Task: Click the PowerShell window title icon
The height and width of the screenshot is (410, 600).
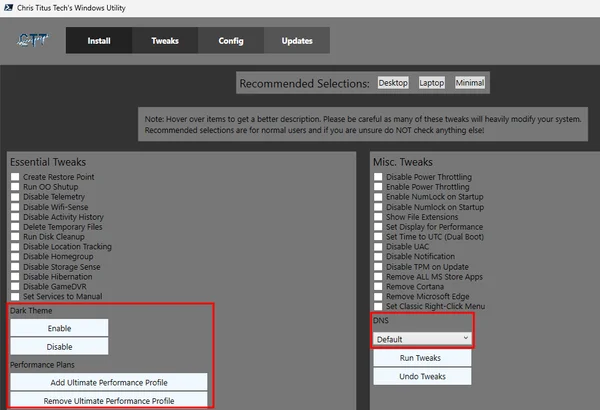Action: click(x=8, y=8)
